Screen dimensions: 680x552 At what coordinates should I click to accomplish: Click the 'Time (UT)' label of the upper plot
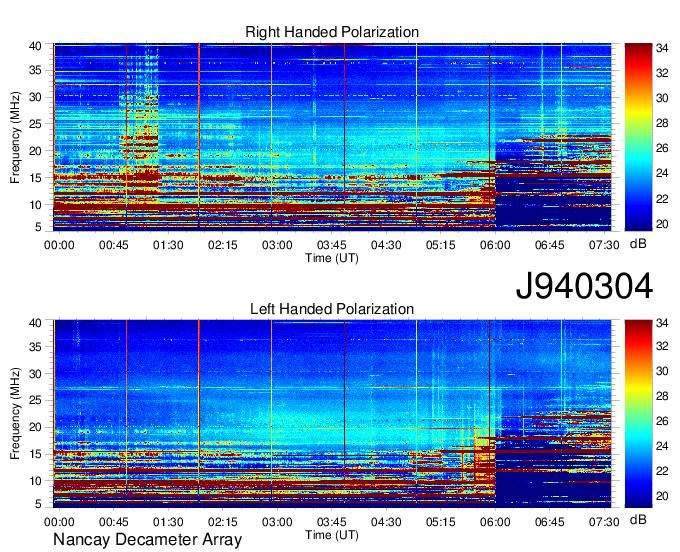(x=332, y=258)
